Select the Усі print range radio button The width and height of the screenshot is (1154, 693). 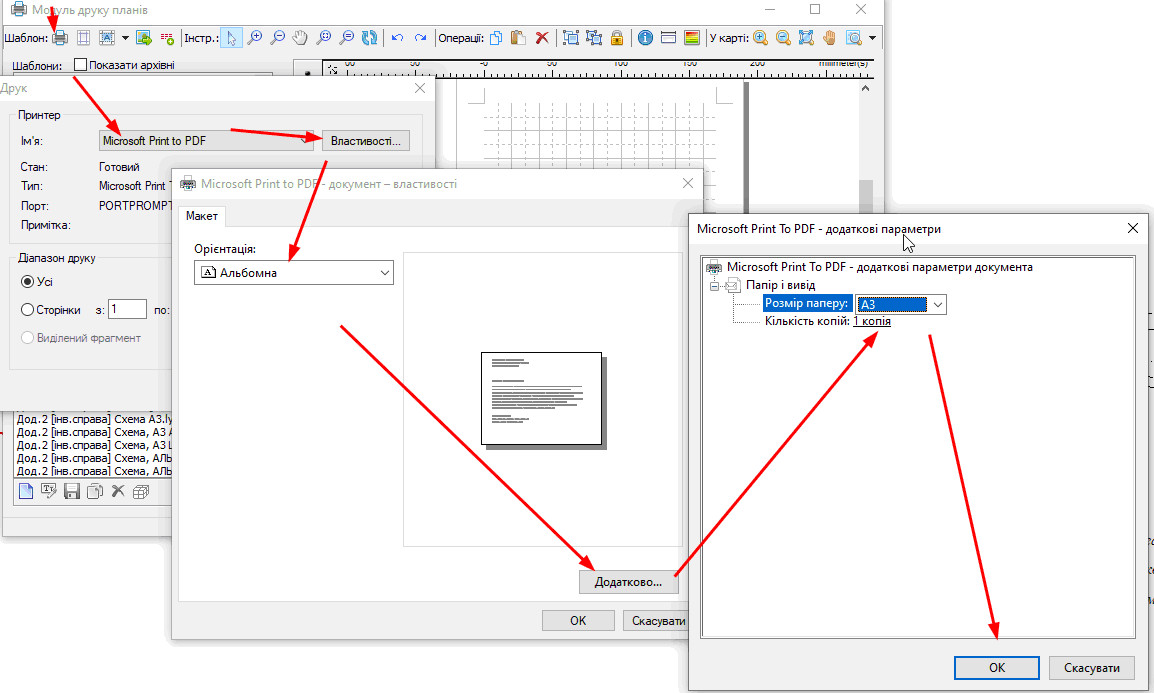point(28,282)
